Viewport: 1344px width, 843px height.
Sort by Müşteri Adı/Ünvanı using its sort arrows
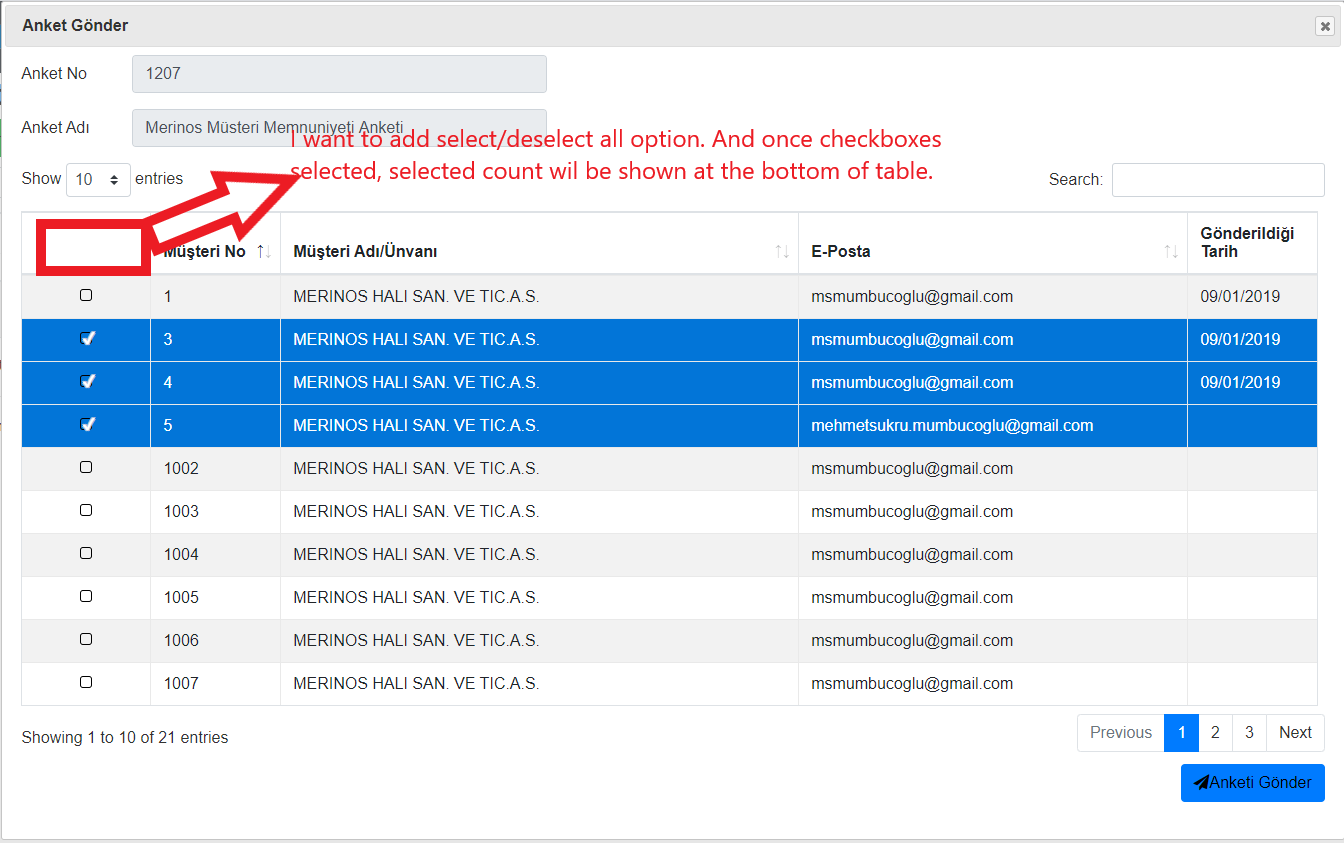point(781,251)
